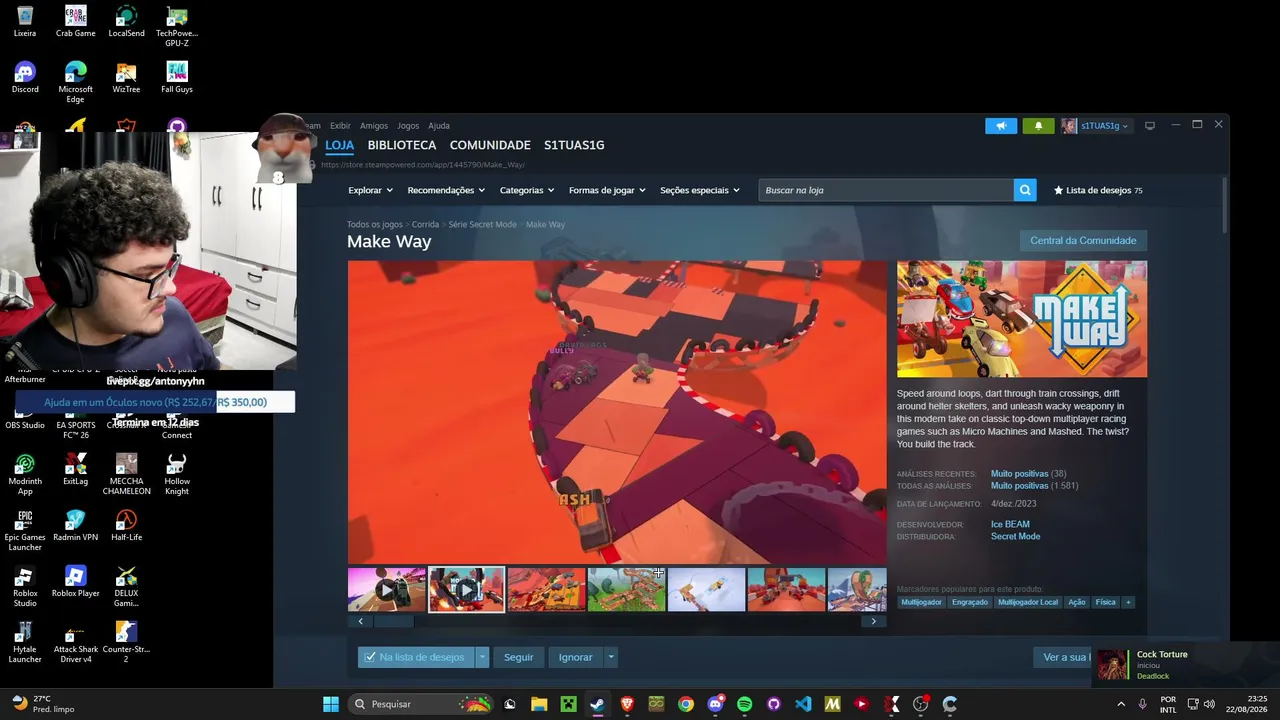Open the S1TUAS1G profile tab
Screen dimensions: 1280x720
(574, 145)
